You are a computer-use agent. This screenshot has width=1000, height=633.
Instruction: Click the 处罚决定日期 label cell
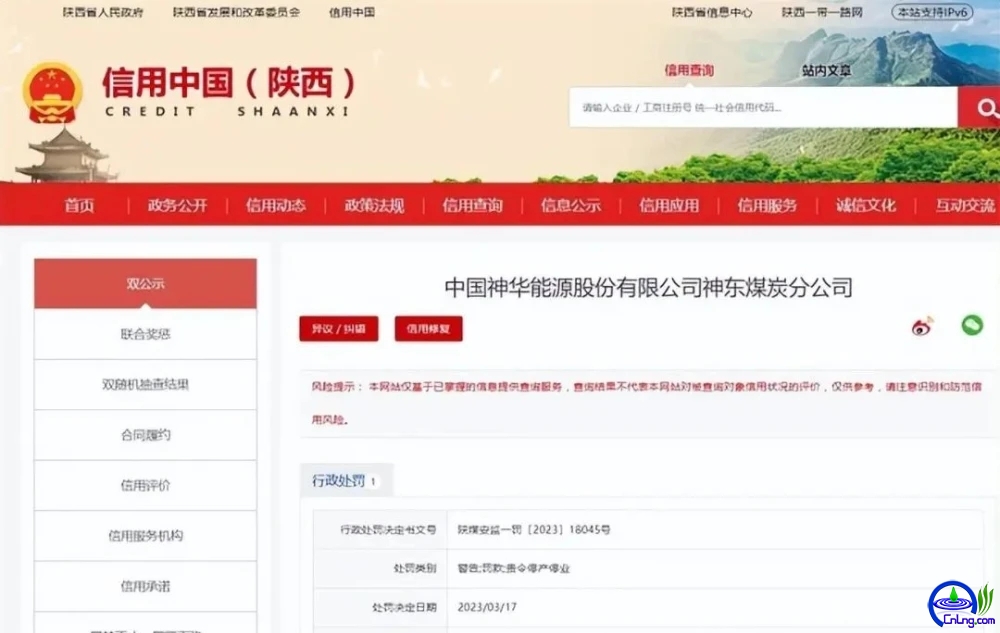380,608
